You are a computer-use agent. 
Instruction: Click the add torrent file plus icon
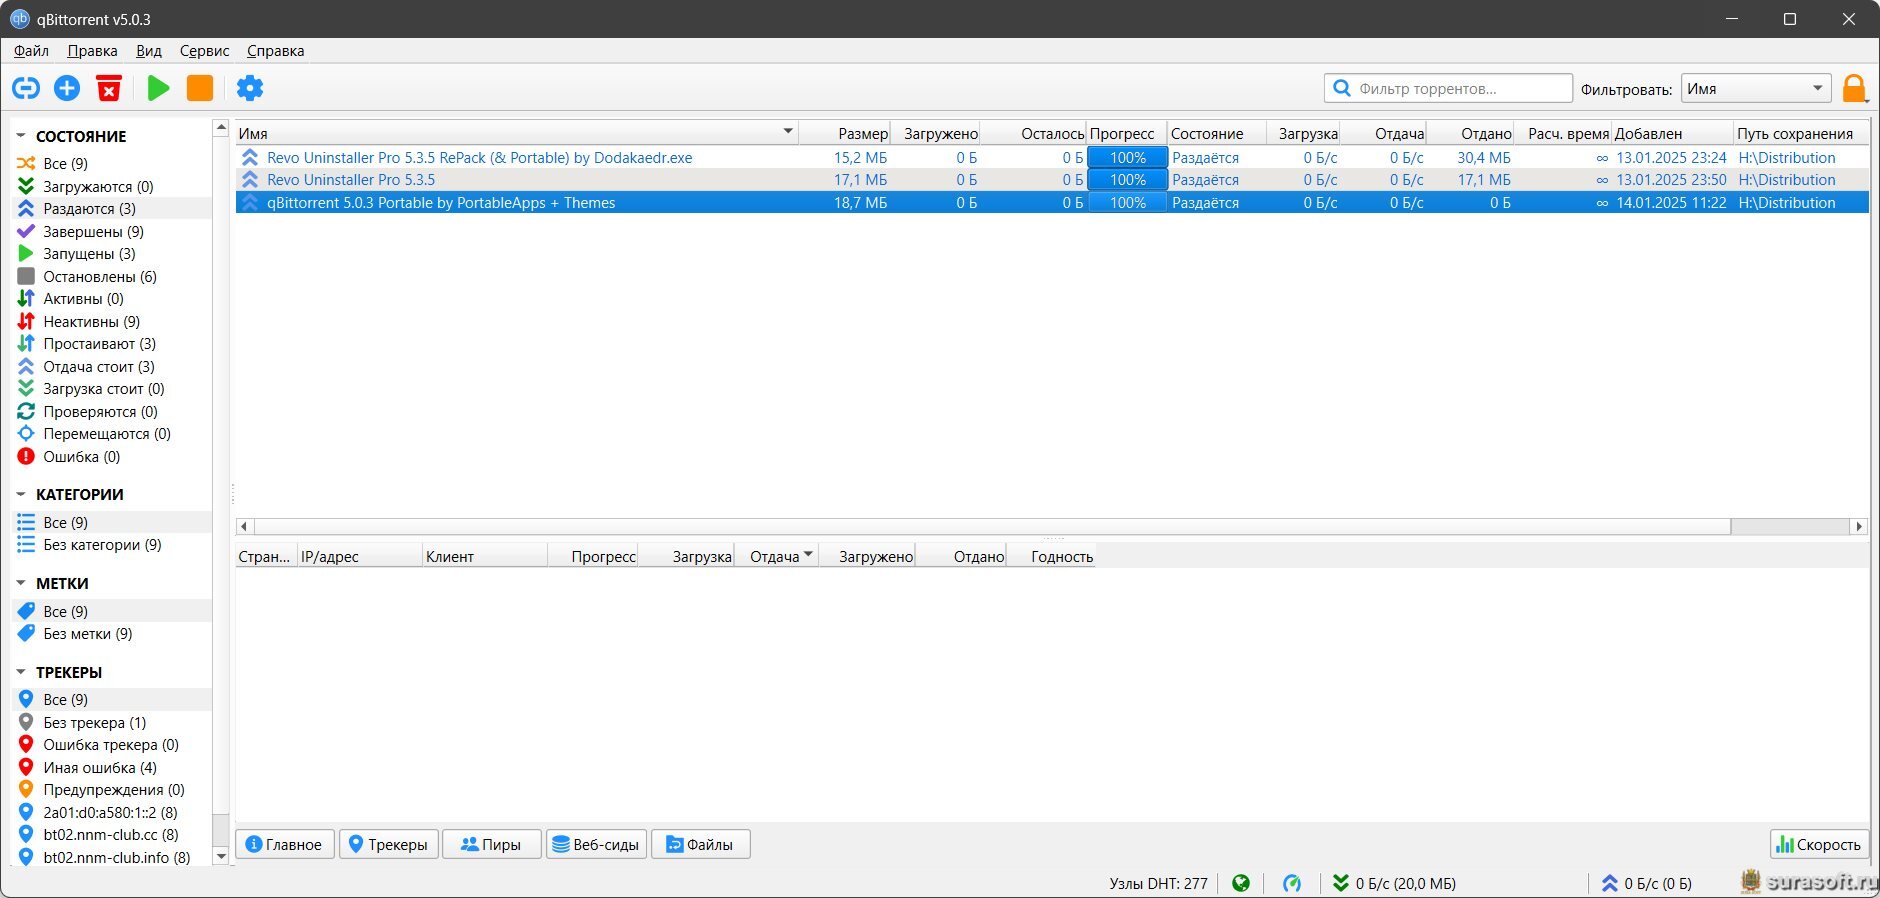[x=67, y=88]
